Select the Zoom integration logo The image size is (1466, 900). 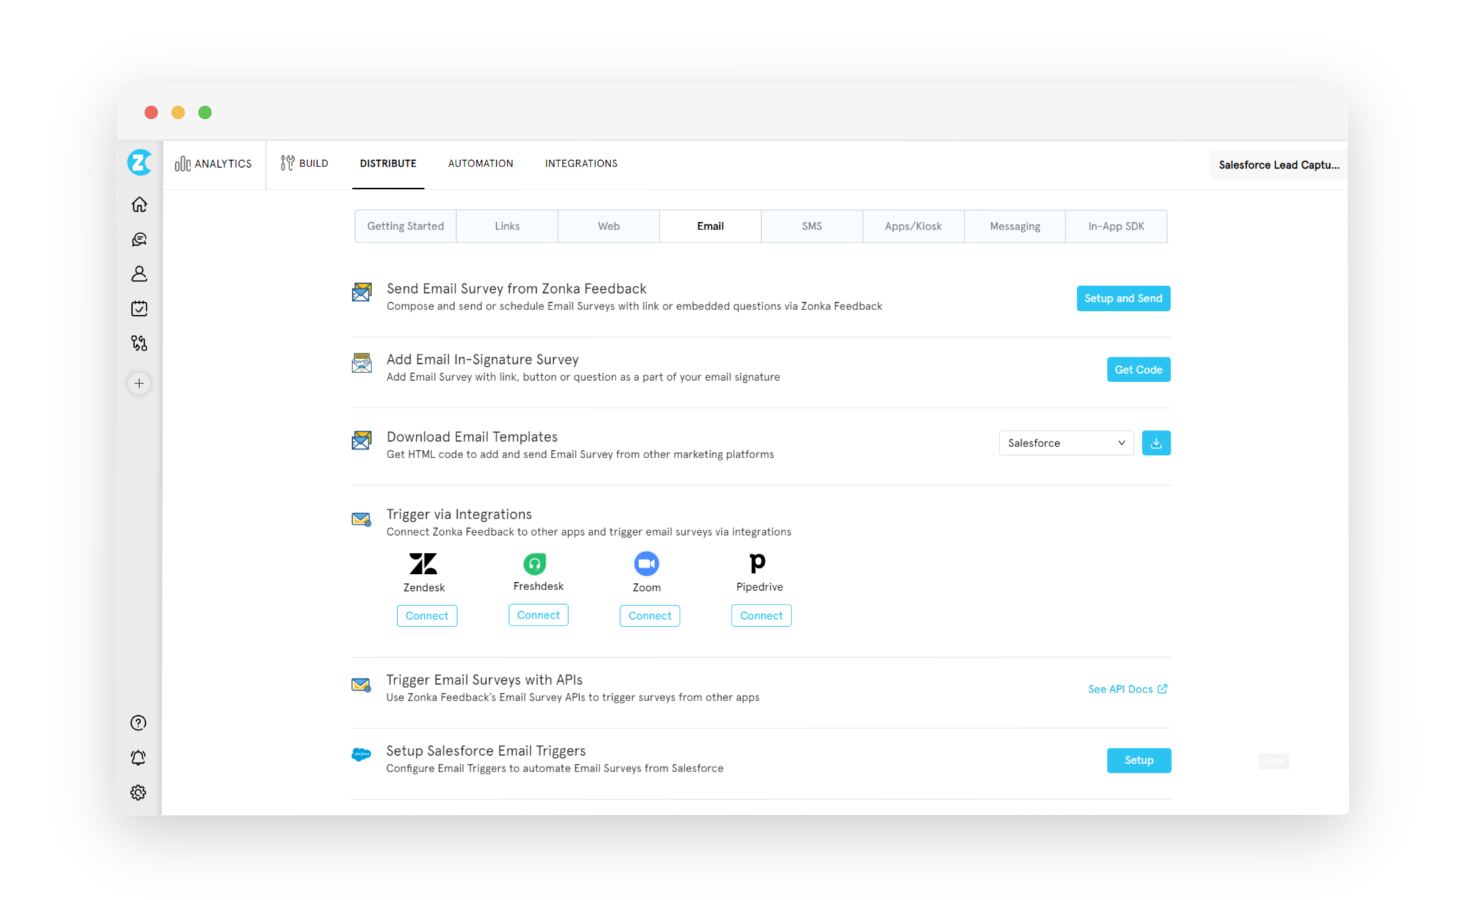[646, 564]
